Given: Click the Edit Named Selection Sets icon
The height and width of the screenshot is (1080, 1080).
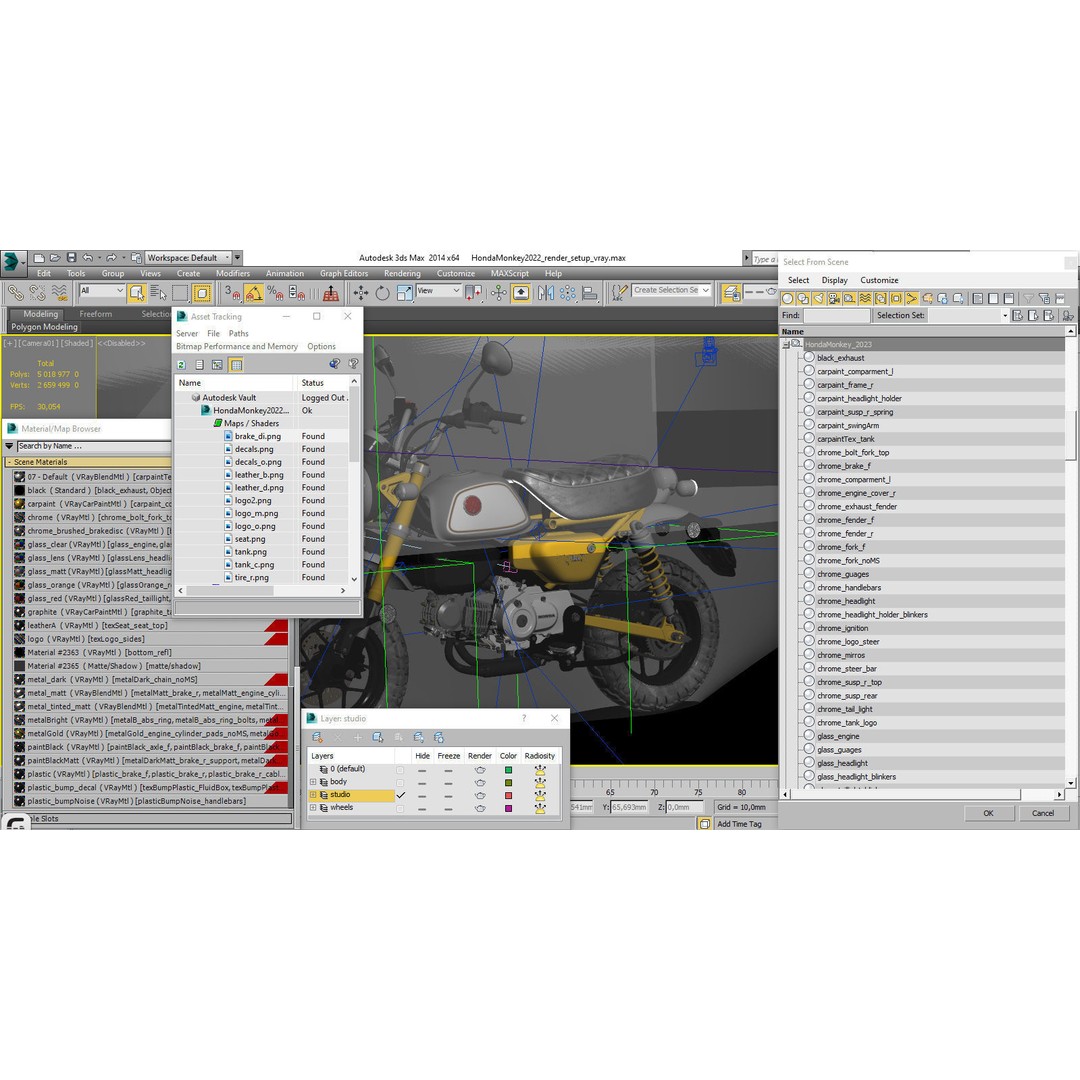Looking at the screenshot, I should [619, 293].
